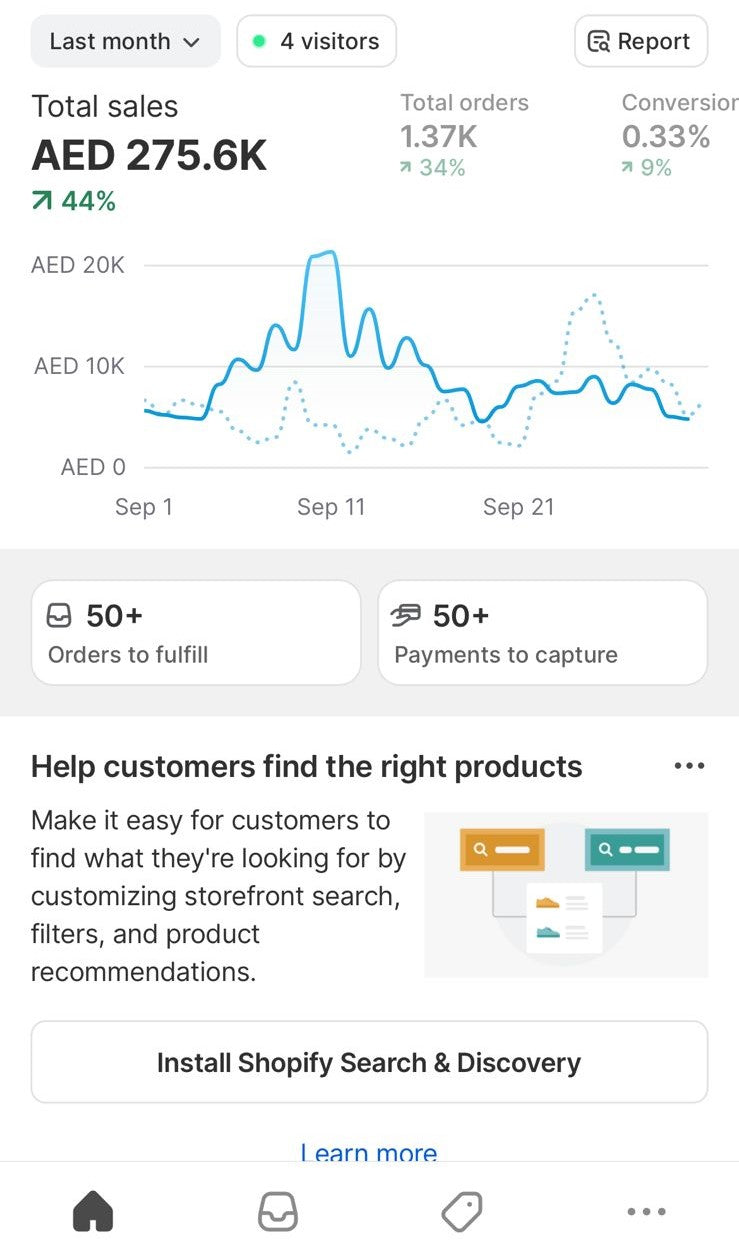Open three-dot options on product search card

pos(689,767)
